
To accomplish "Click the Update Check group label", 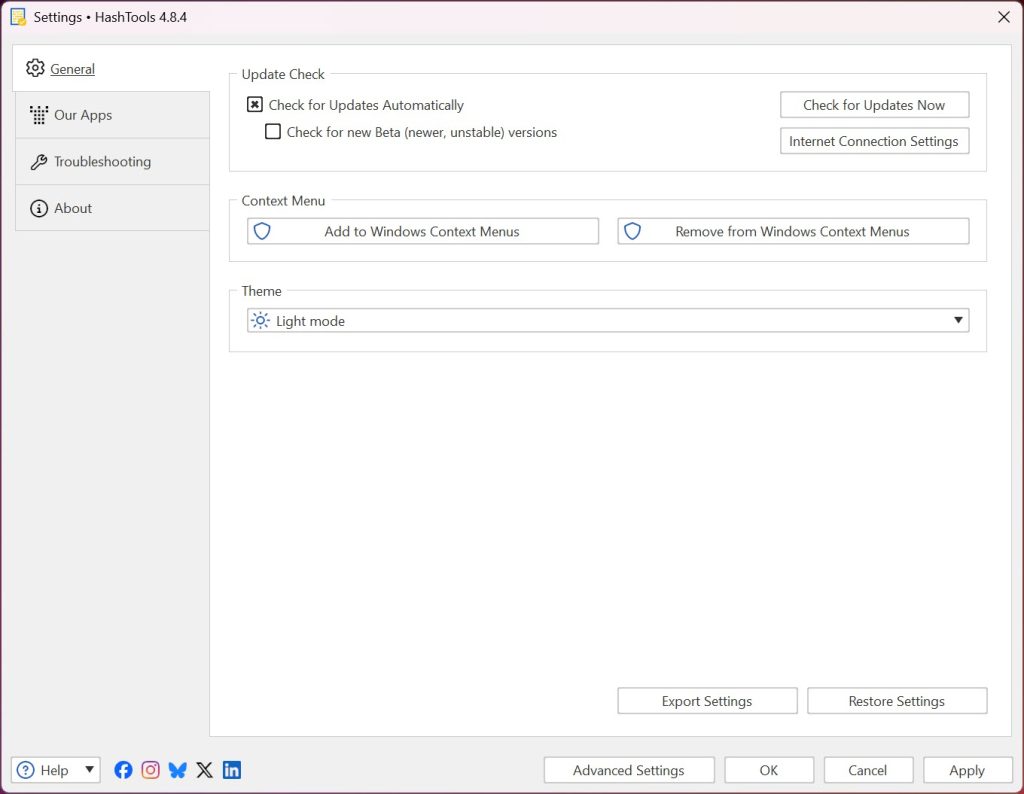I will (x=283, y=74).
